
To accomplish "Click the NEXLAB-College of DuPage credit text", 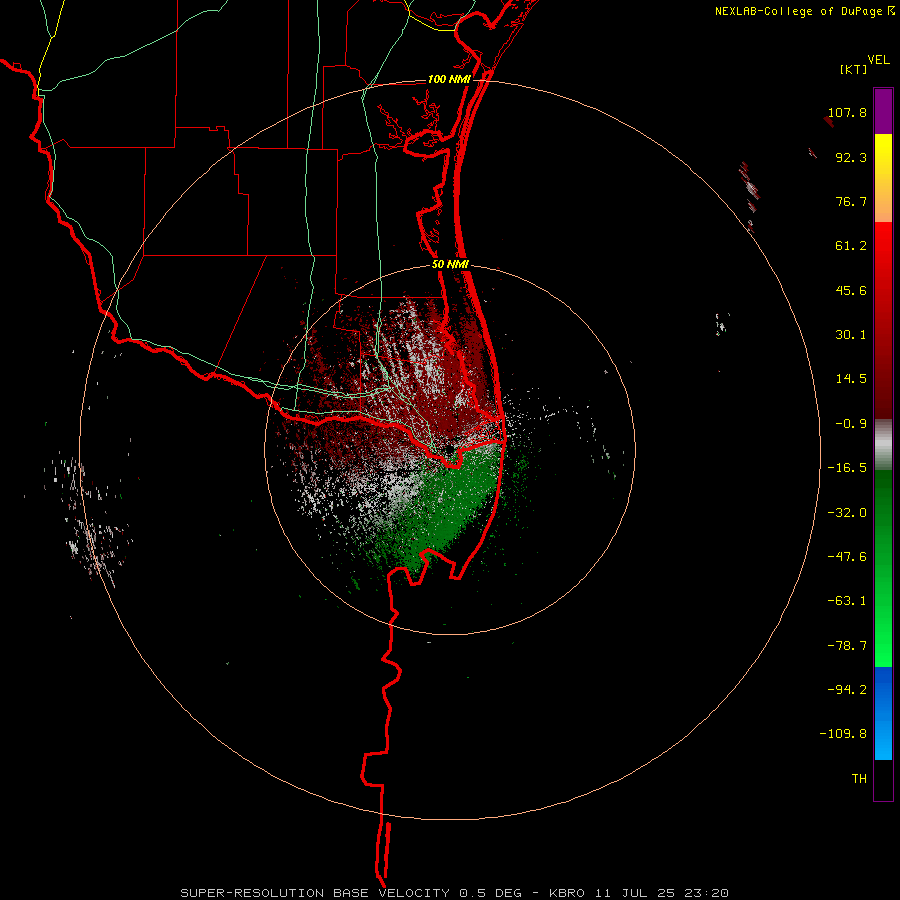I will pyautogui.click(x=799, y=11).
